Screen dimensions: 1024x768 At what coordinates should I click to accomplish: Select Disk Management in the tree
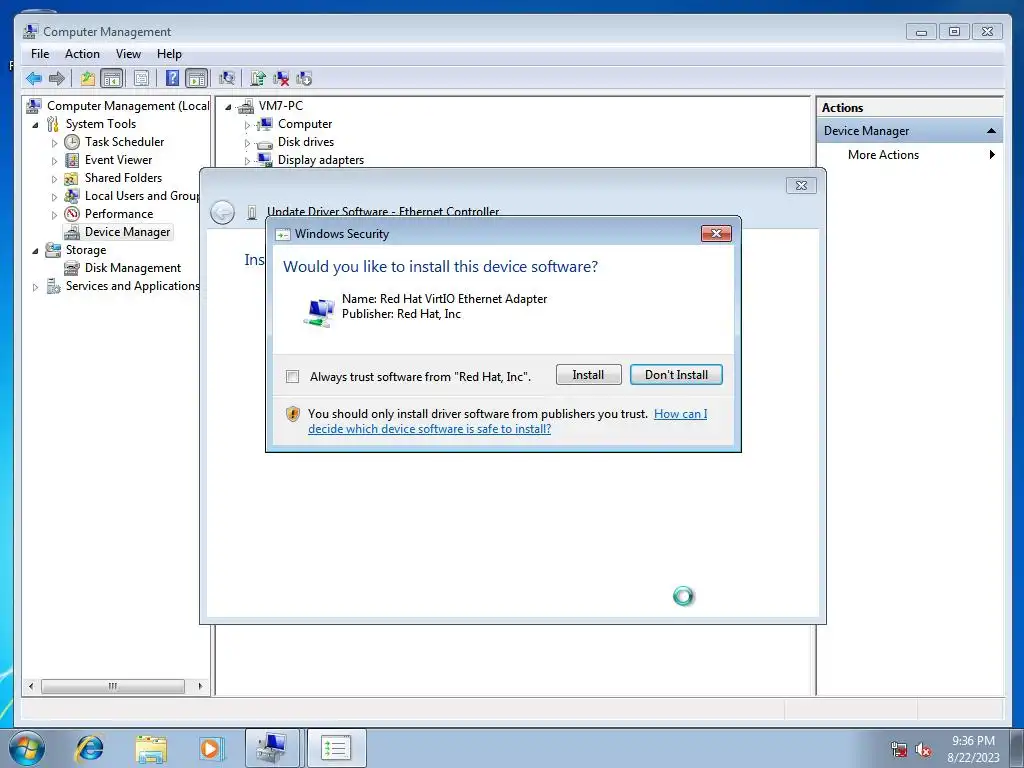[133, 268]
